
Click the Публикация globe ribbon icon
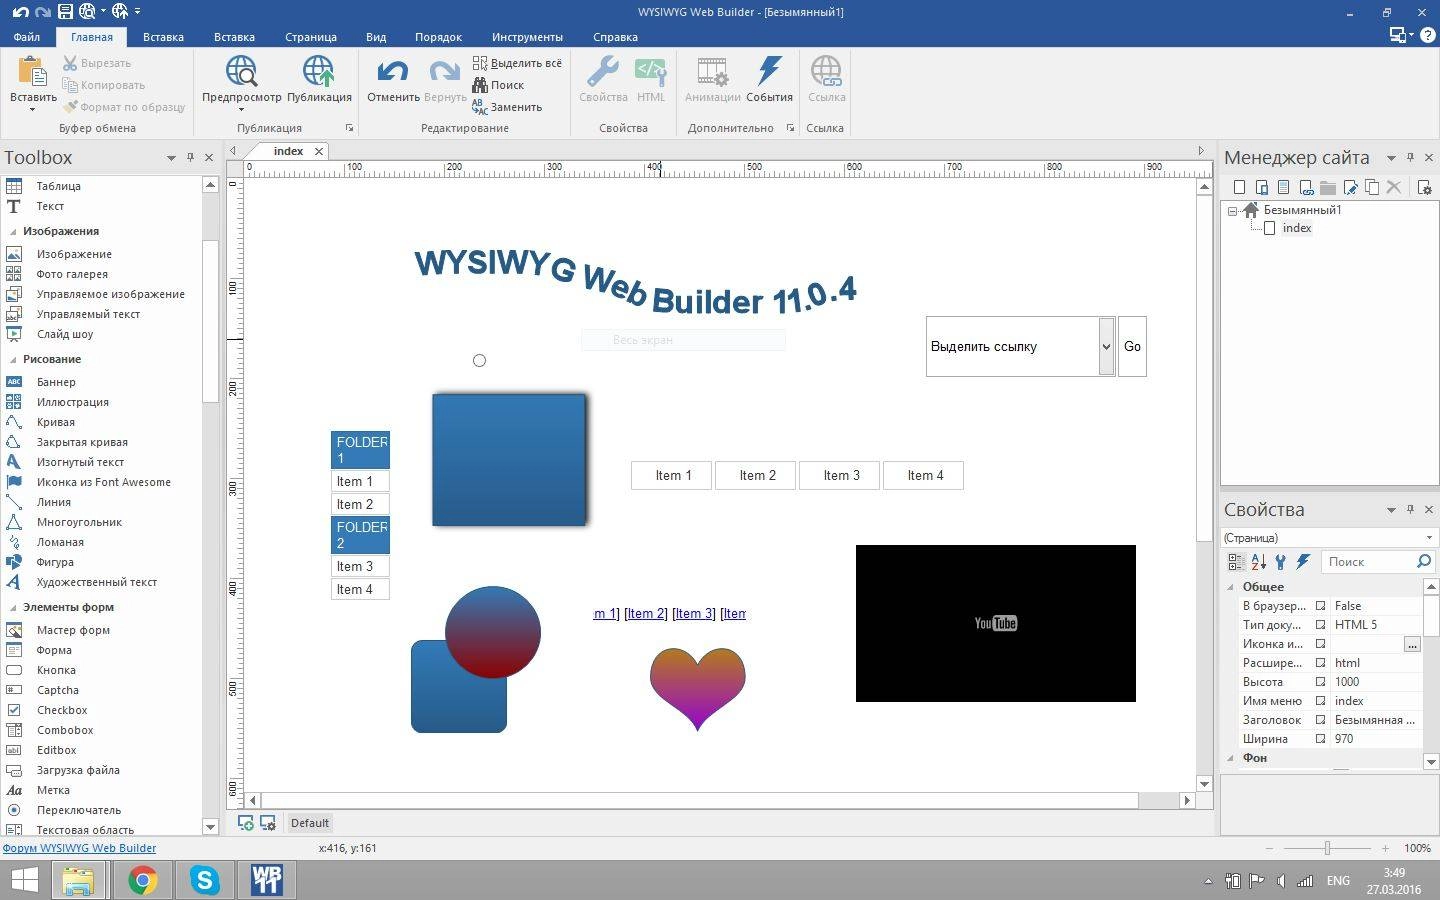click(x=319, y=72)
